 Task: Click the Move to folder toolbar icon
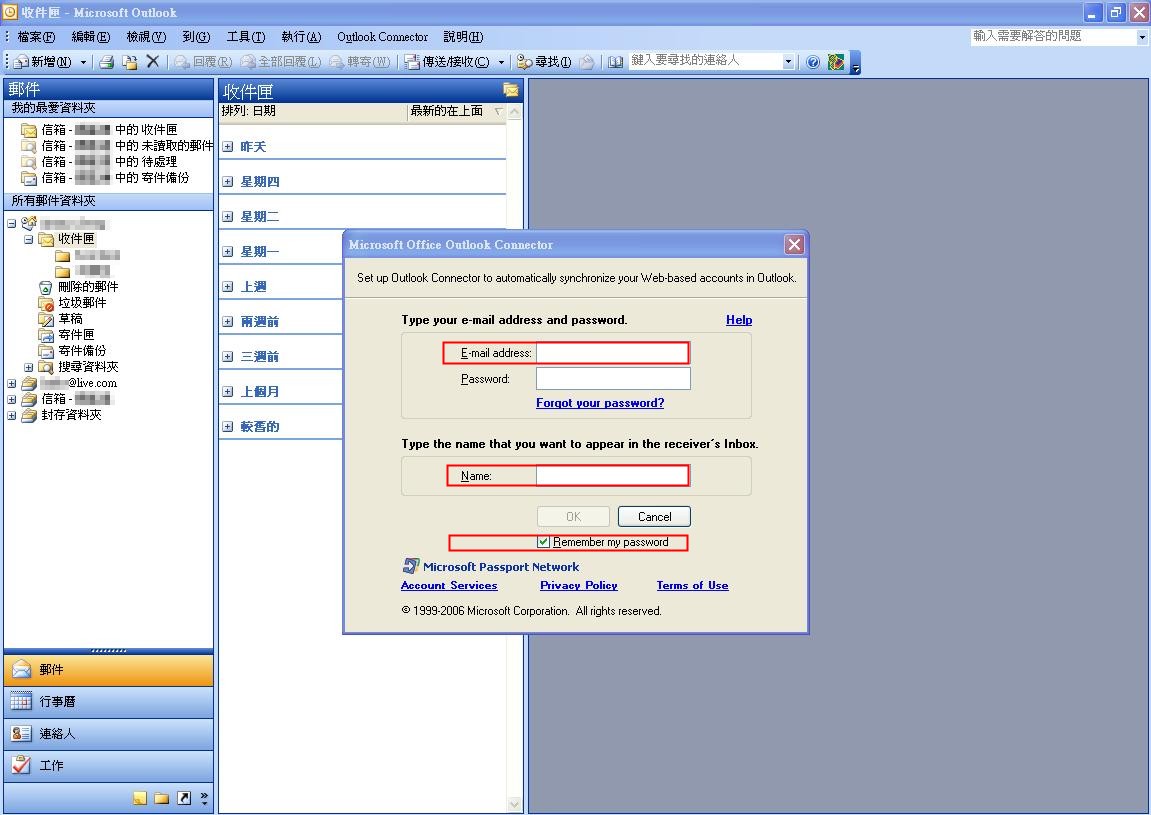pyautogui.click(x=130, y=62)
